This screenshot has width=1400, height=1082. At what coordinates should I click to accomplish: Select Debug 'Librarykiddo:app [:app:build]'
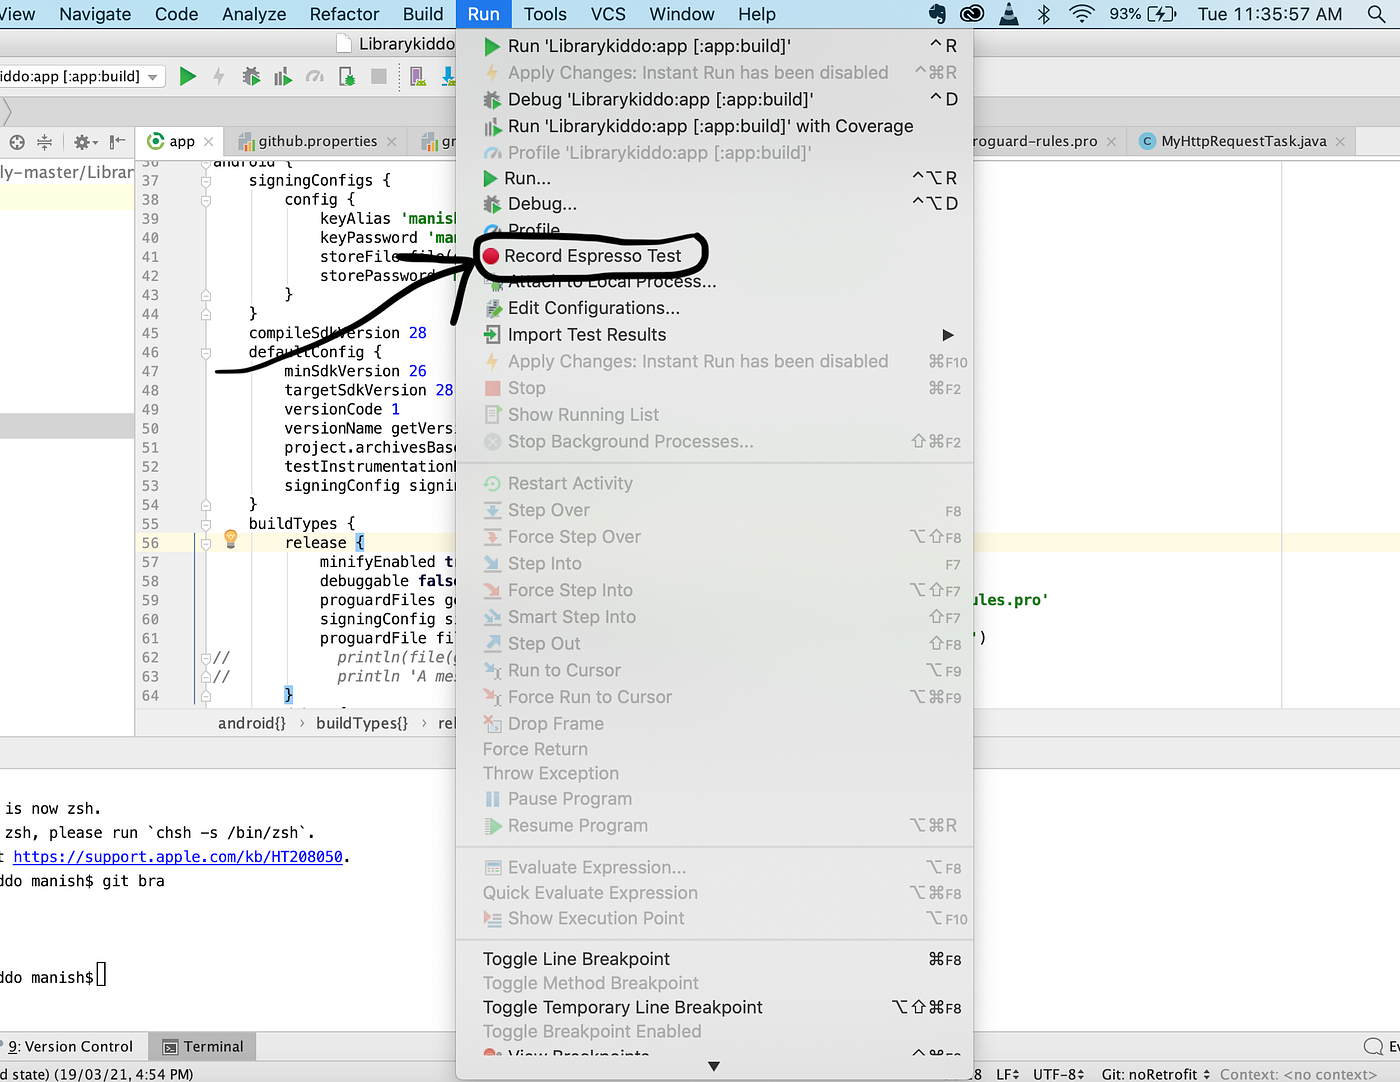(714, 99)
